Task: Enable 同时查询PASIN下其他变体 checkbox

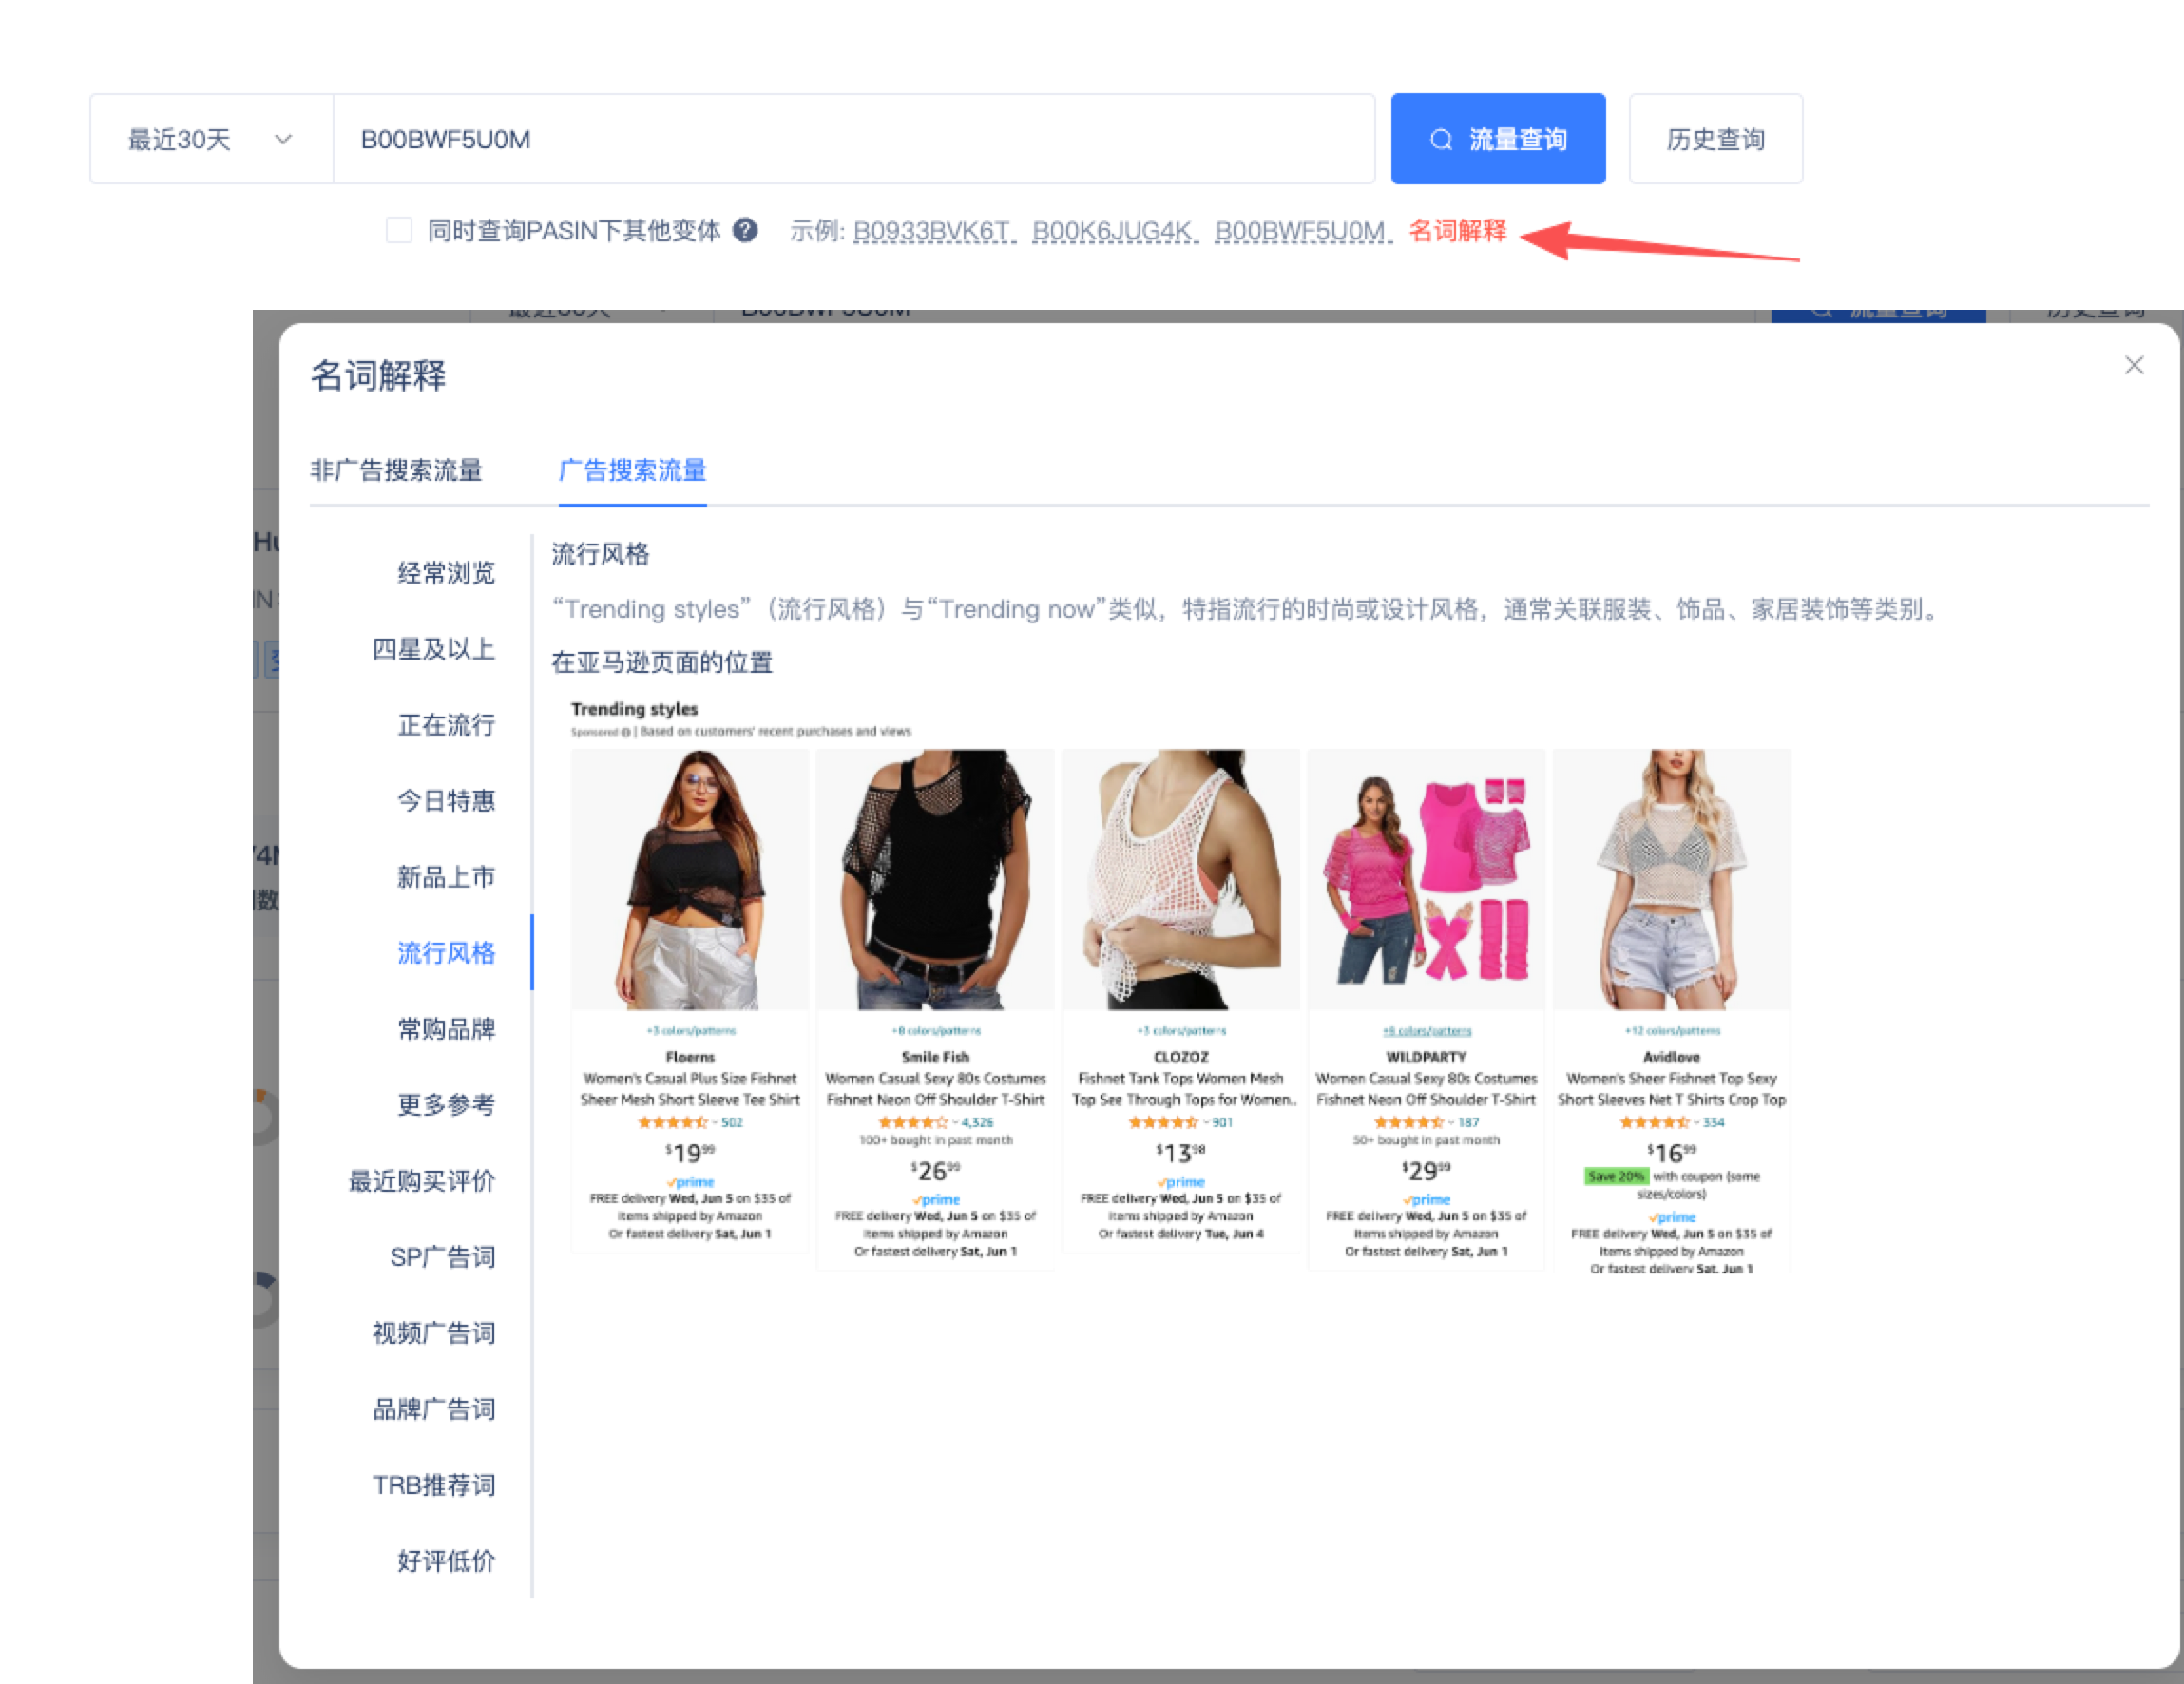Action: (x=399, y=231)
